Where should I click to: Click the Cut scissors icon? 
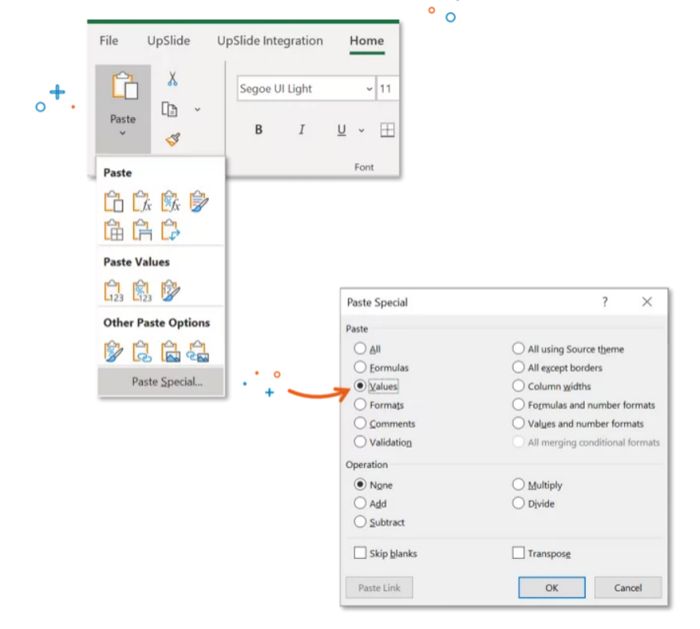[172, 79]
